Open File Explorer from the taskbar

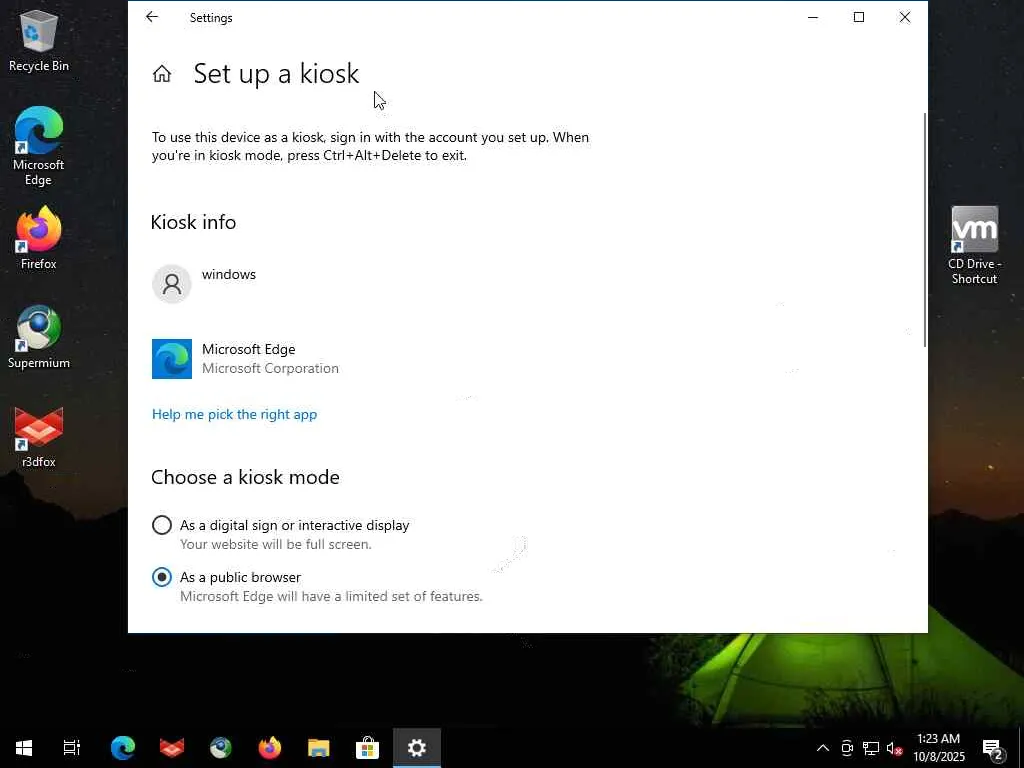point(319,748)
